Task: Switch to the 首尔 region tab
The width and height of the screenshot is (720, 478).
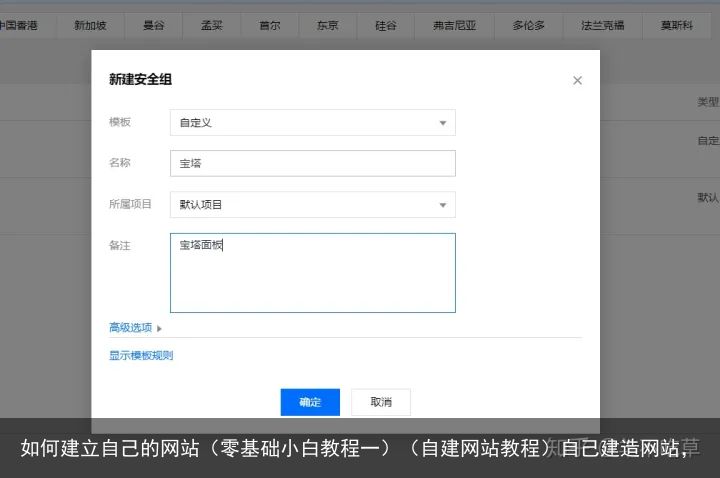Action: tap(270, 26)
